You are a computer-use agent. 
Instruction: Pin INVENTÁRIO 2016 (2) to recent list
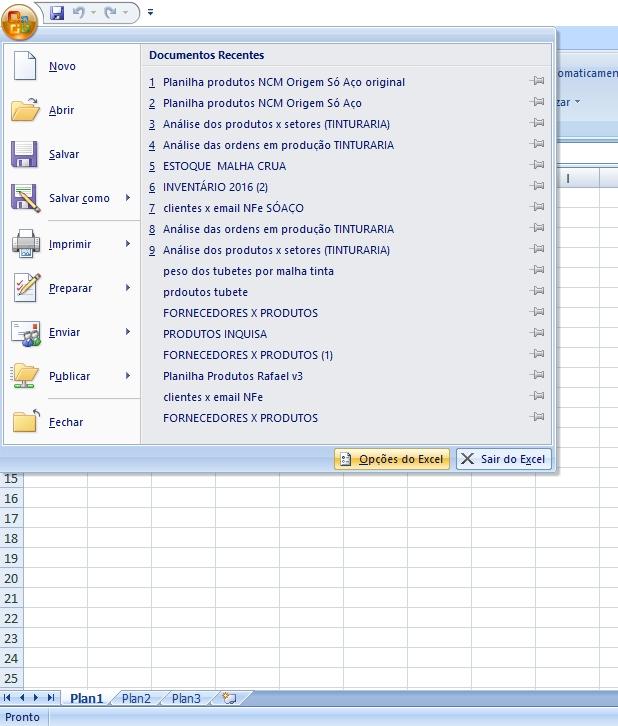[537, 186]
